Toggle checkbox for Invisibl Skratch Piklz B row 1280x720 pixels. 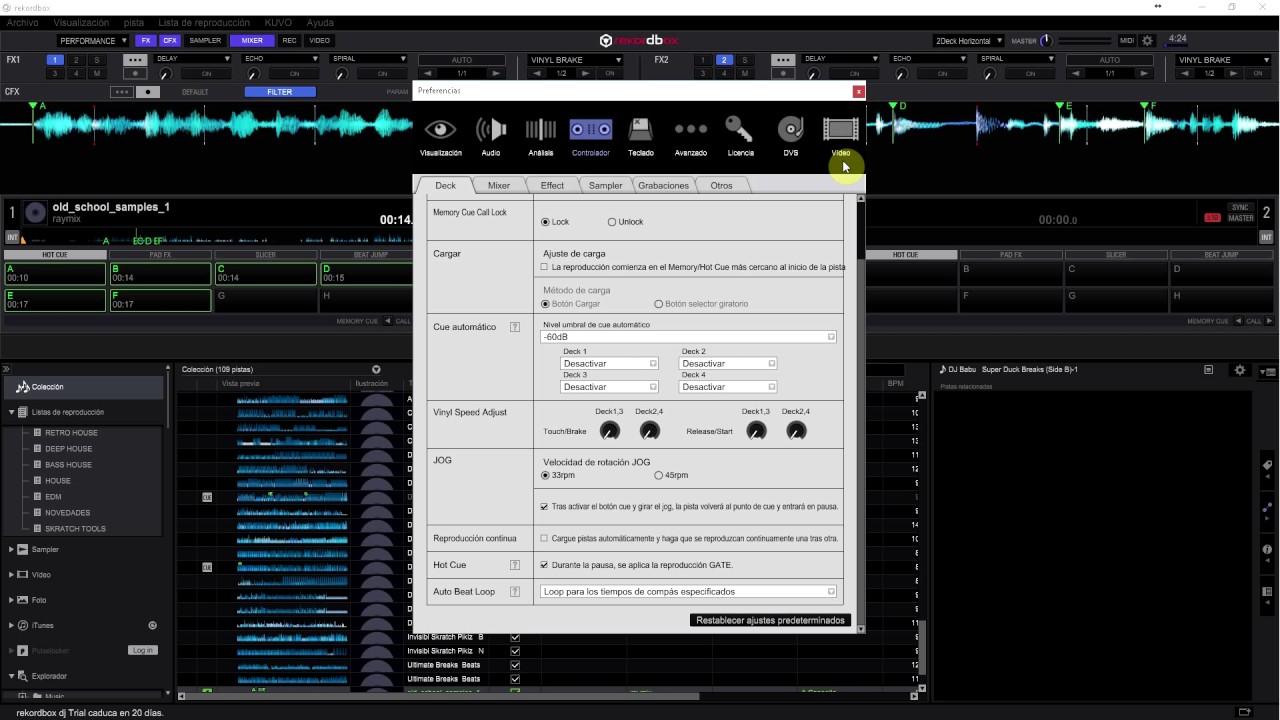click(x=515, y=637)
